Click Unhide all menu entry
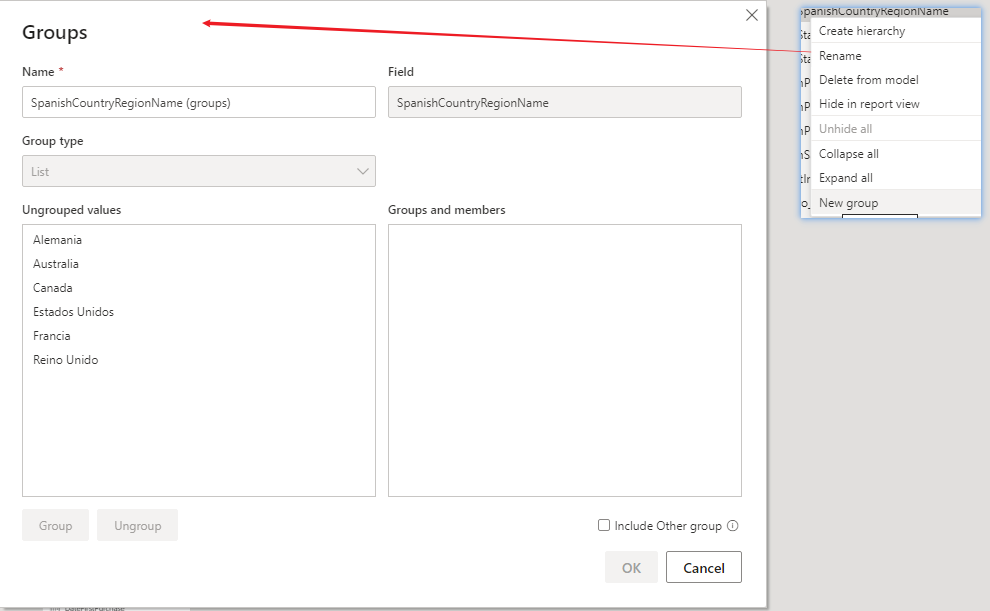This screenshot has width=990, height=611. click(895, 129)
